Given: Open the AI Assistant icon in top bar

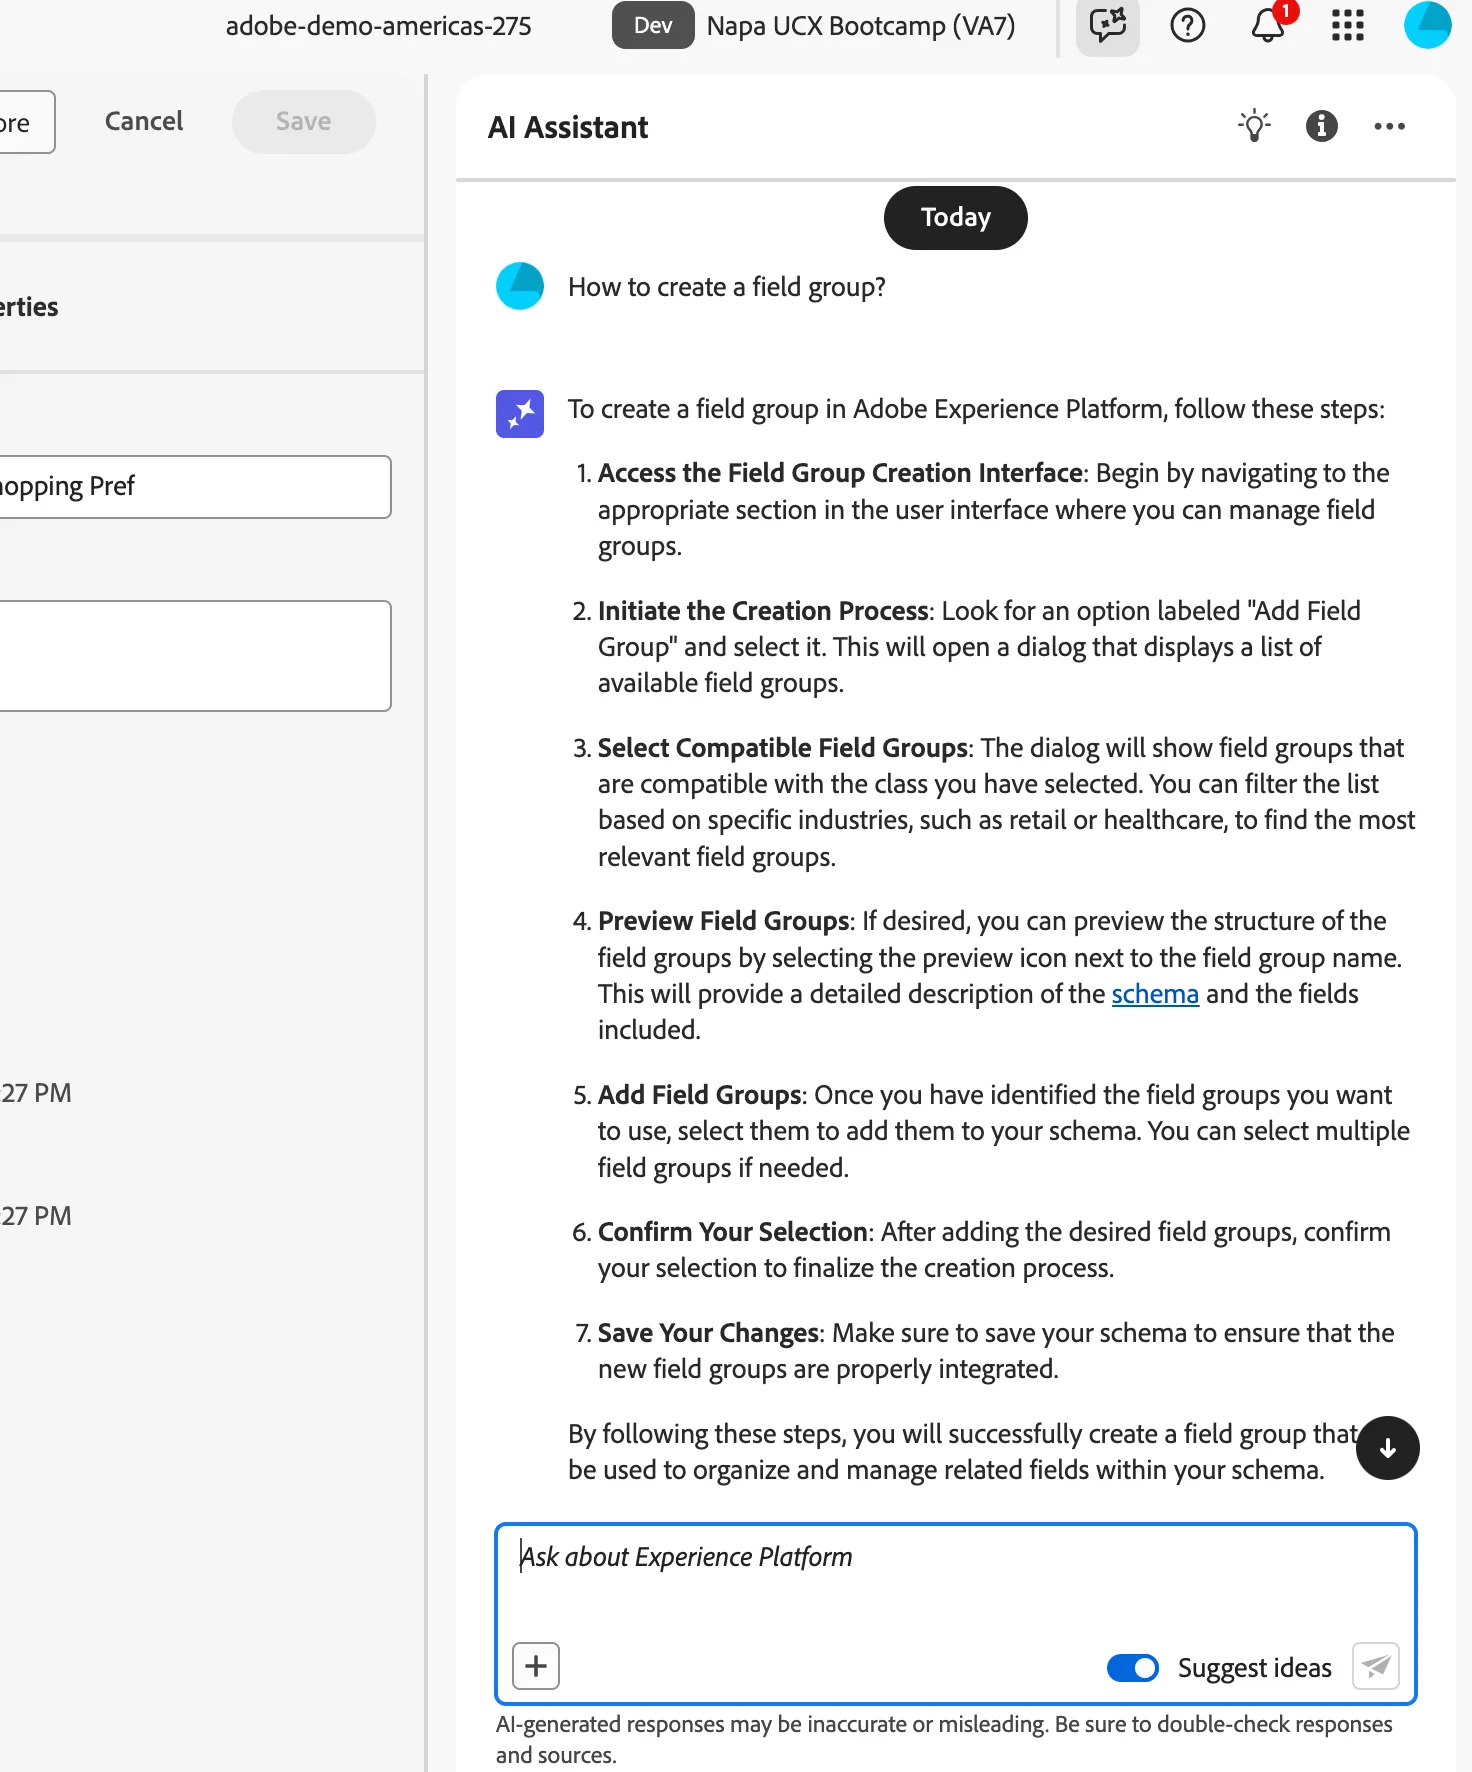Looking at the screenshot, I should (1107, 25).
